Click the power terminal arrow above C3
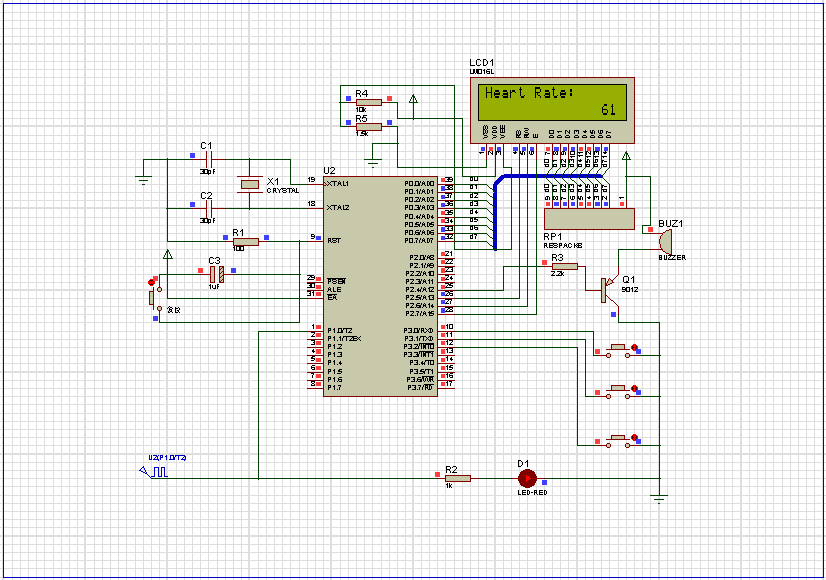 click(x=168, y=255)
